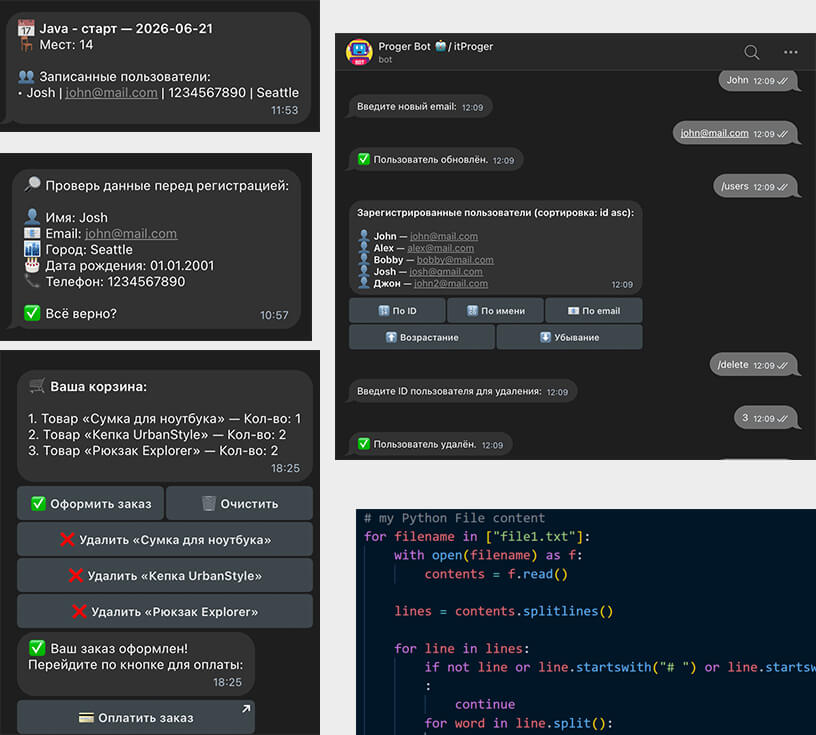Open the sent john@mail.com link in chat

pyautogui.click(x=715, y=133)
